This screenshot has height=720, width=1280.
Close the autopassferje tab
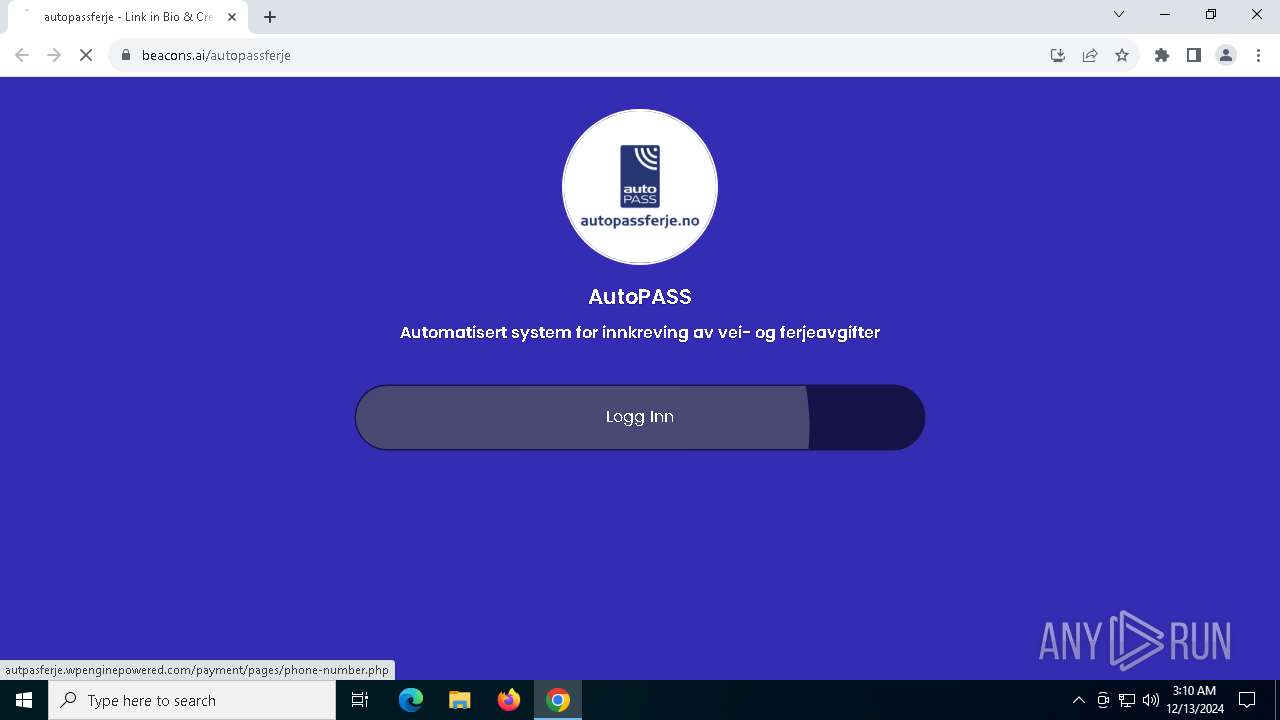point(232,17)
